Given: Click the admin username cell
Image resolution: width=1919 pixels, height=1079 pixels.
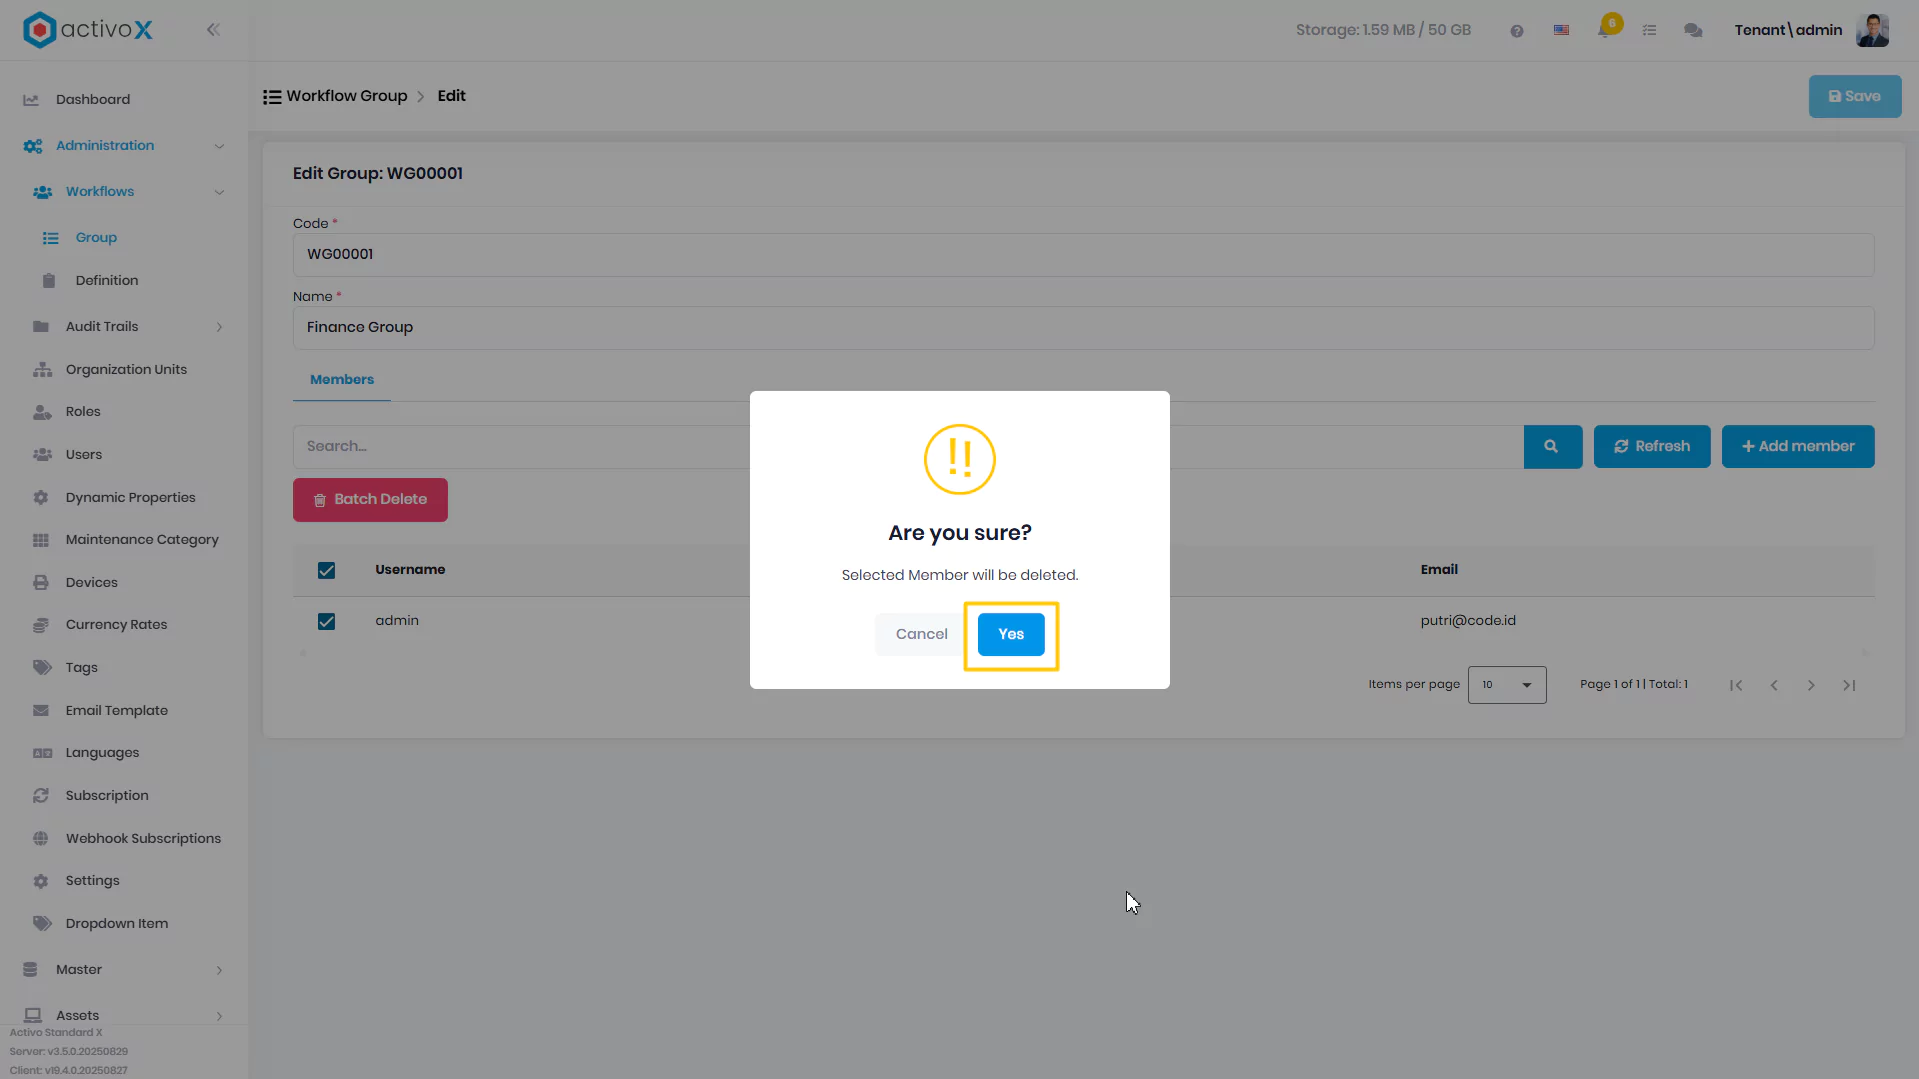Looking at the screenshot, I should (397, 621).
